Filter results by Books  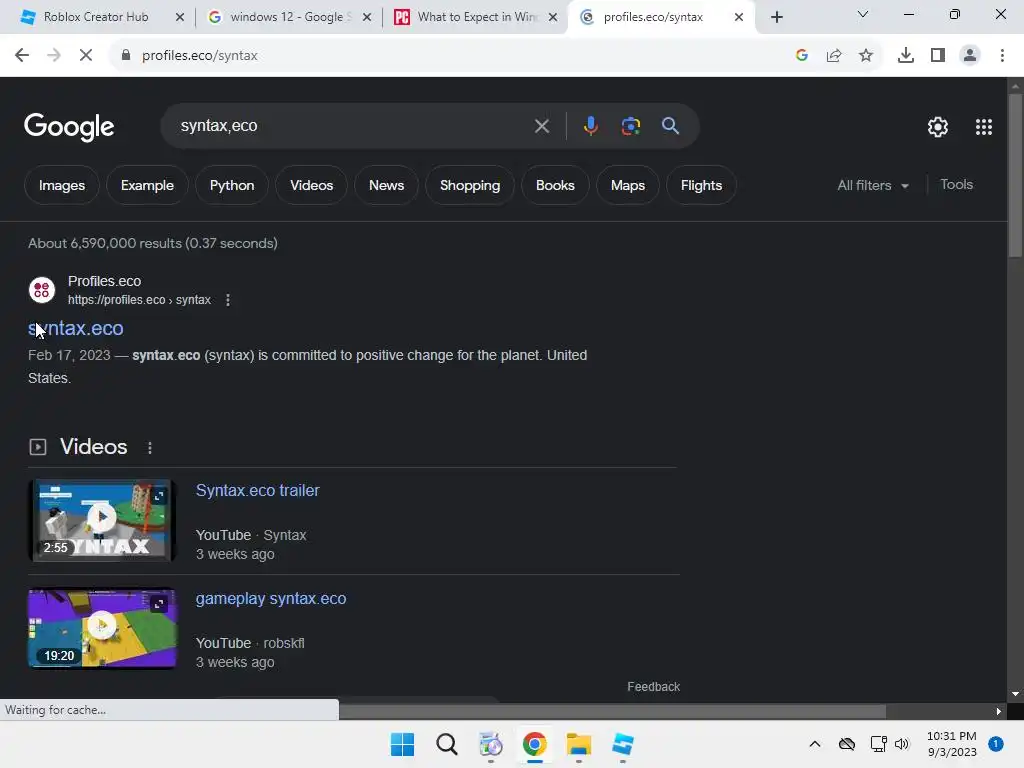point(555,185)
